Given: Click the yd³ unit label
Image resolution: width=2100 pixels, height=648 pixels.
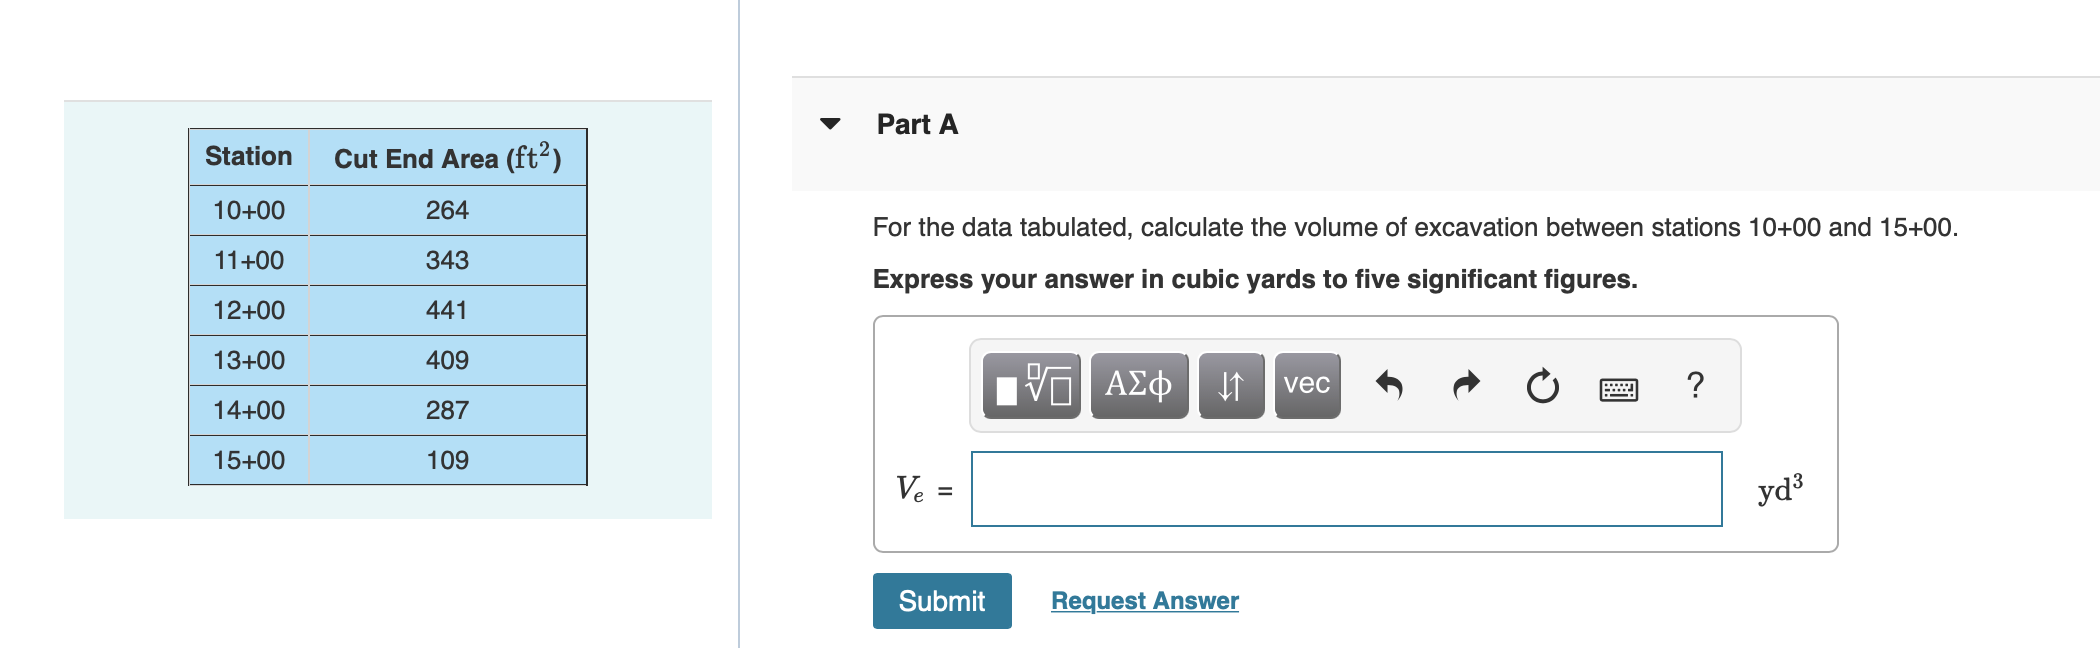Looking at the screenshot, I should point(1779,490).
